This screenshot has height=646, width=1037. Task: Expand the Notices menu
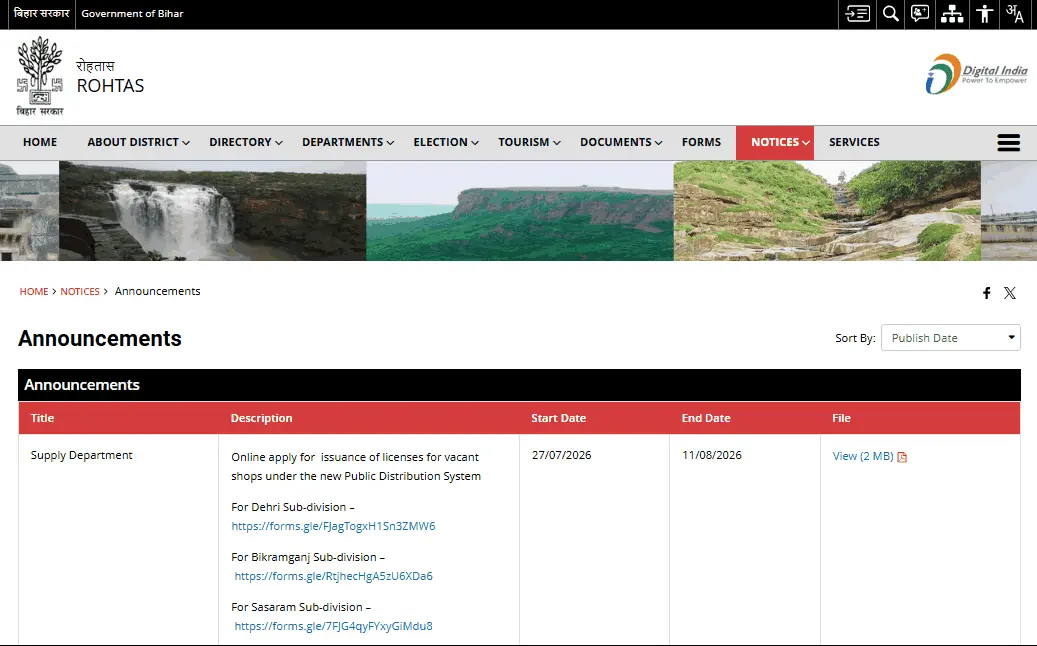click(x=775, y=142)
